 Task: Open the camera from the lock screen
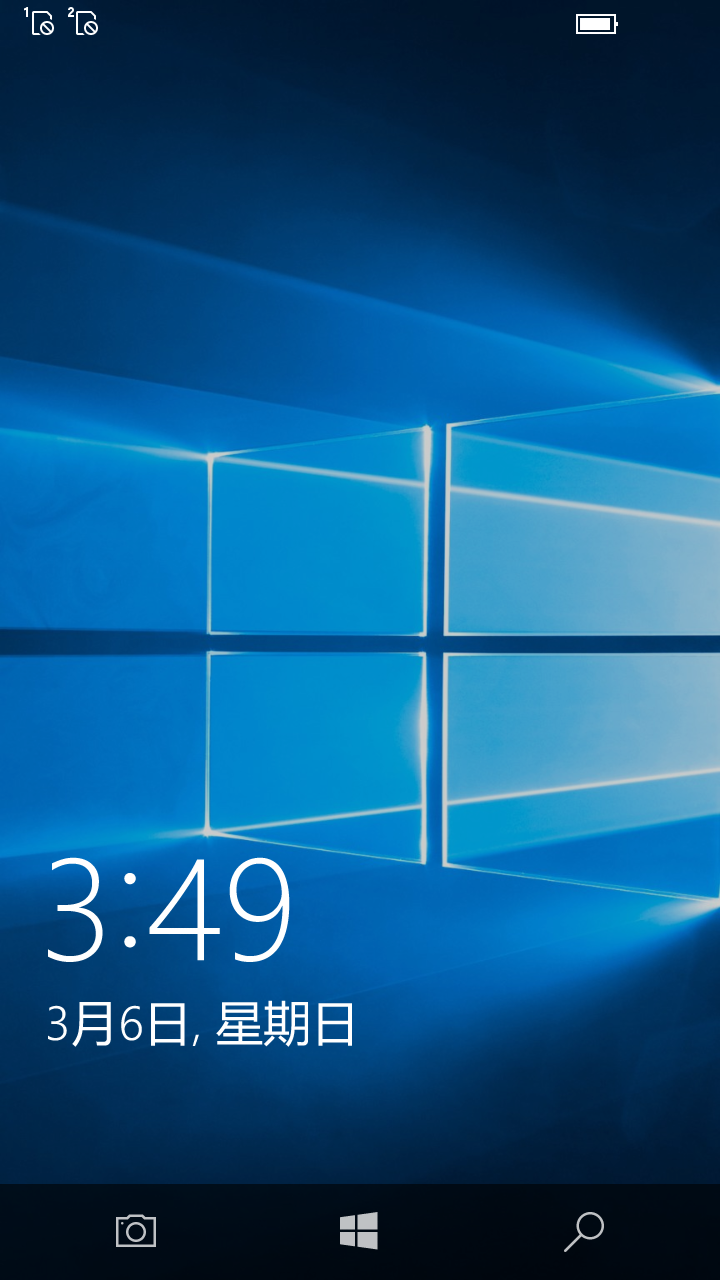[x=136, y=1231]
